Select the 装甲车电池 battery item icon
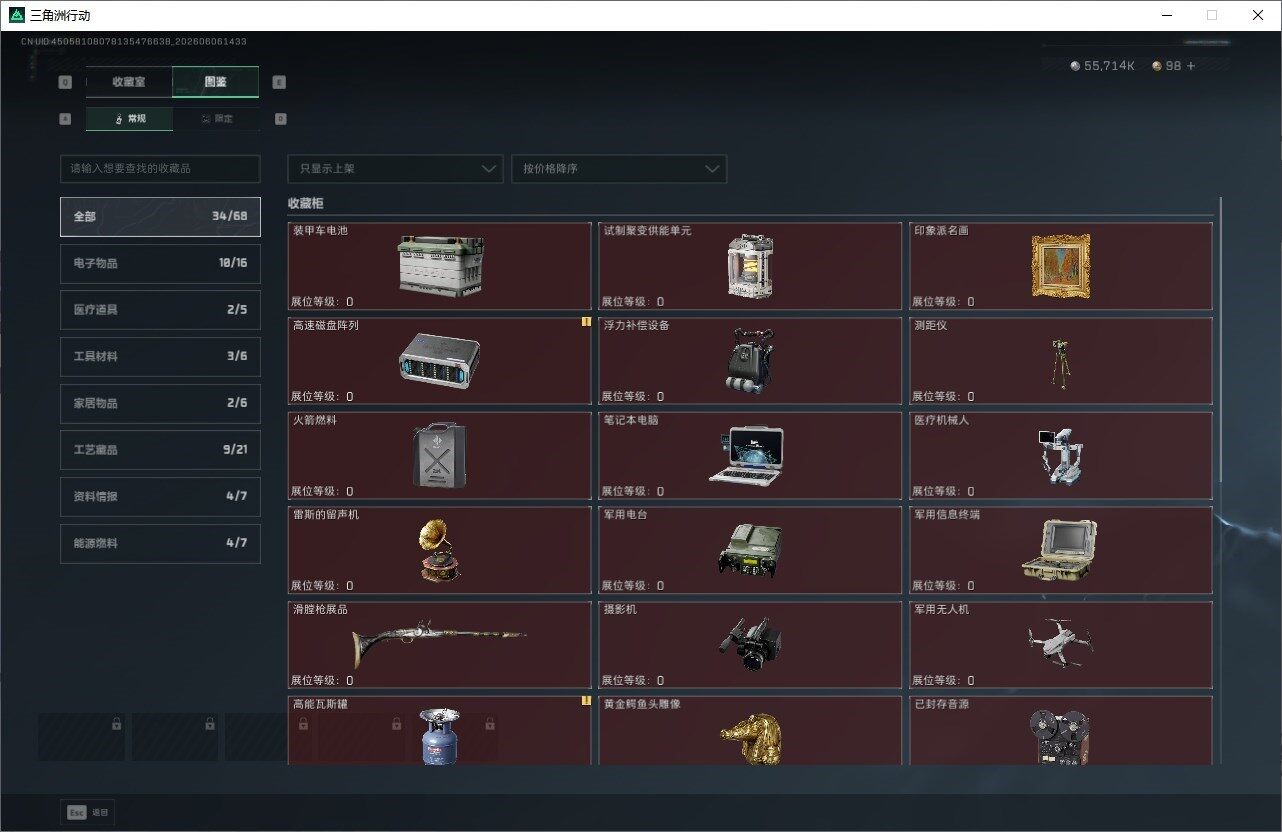1282x832 pixels. 441,265
